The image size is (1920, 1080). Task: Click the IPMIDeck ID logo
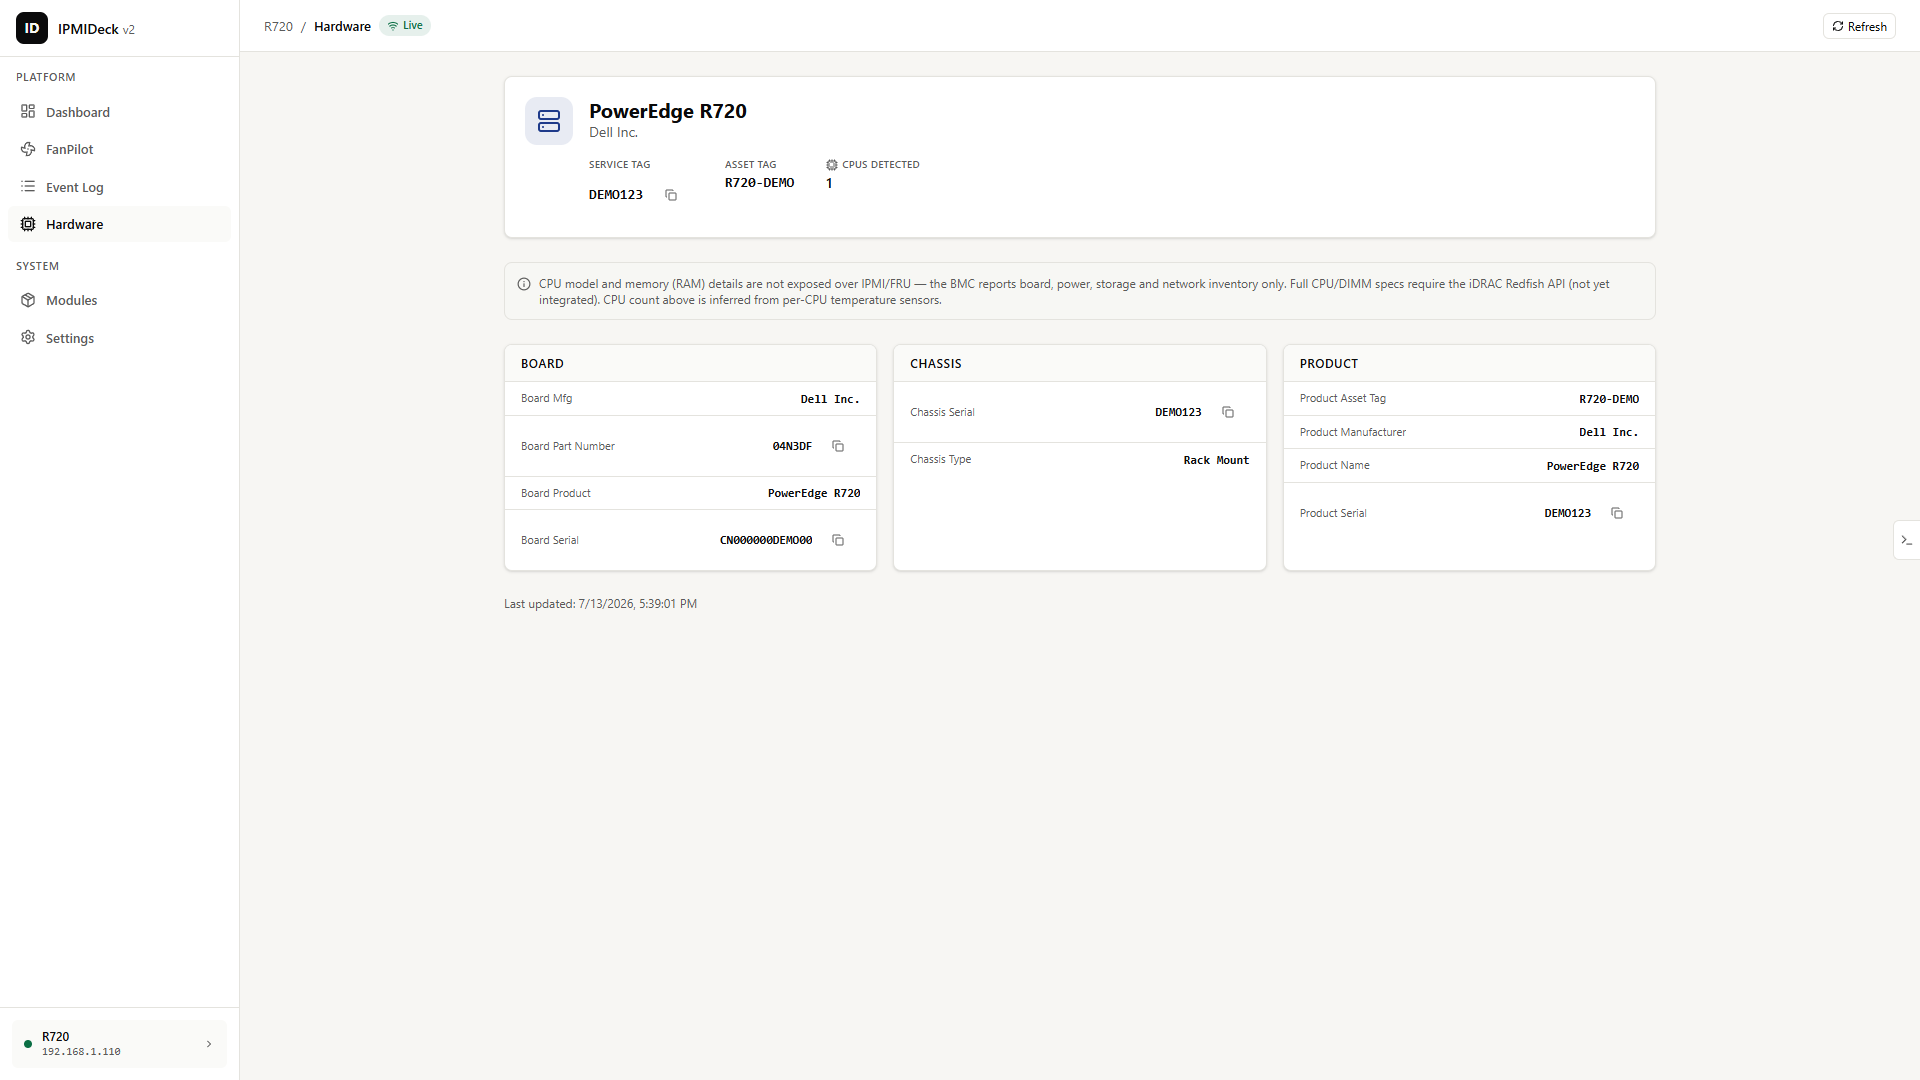pyautogui.click(x=32, y=28)
